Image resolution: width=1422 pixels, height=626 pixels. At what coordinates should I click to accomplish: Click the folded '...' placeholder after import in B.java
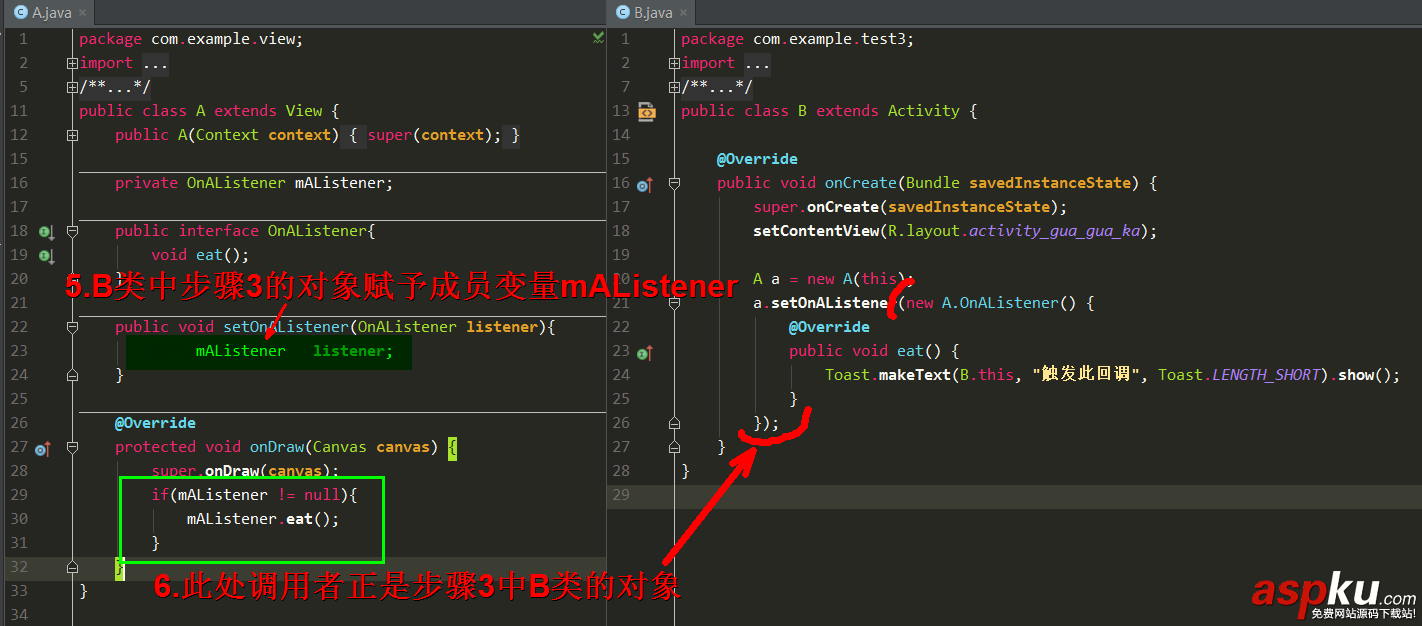pos(757,63)
